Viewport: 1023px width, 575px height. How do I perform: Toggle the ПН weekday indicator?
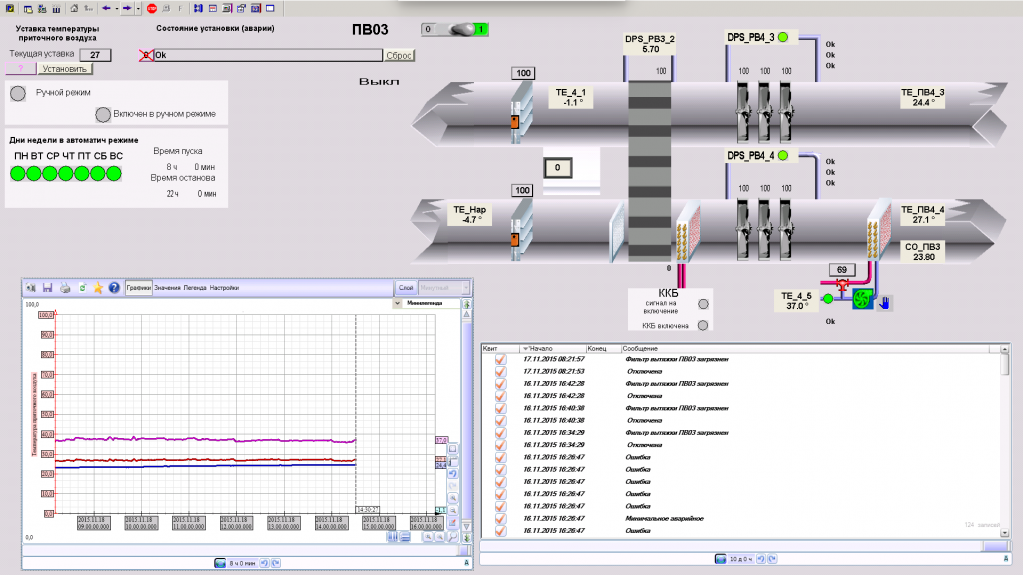pos(18,174)
